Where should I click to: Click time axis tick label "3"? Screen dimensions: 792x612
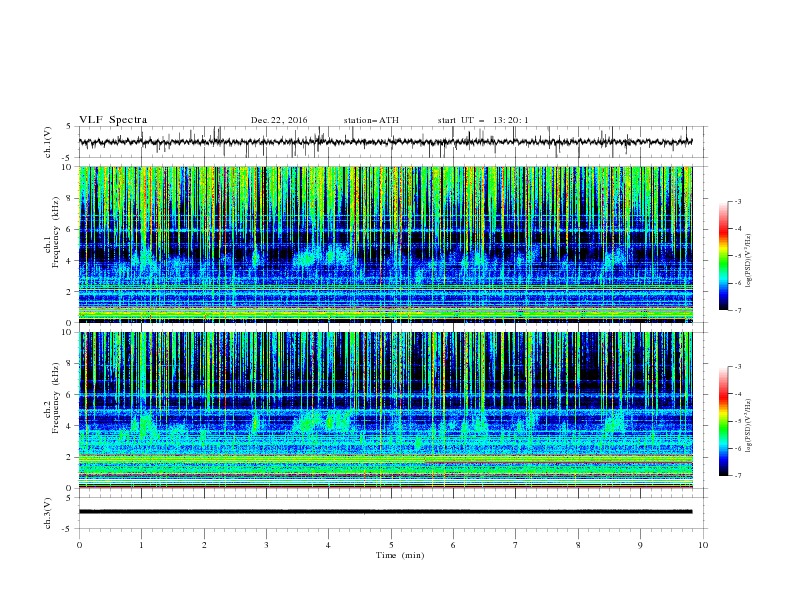pos(266,545)
